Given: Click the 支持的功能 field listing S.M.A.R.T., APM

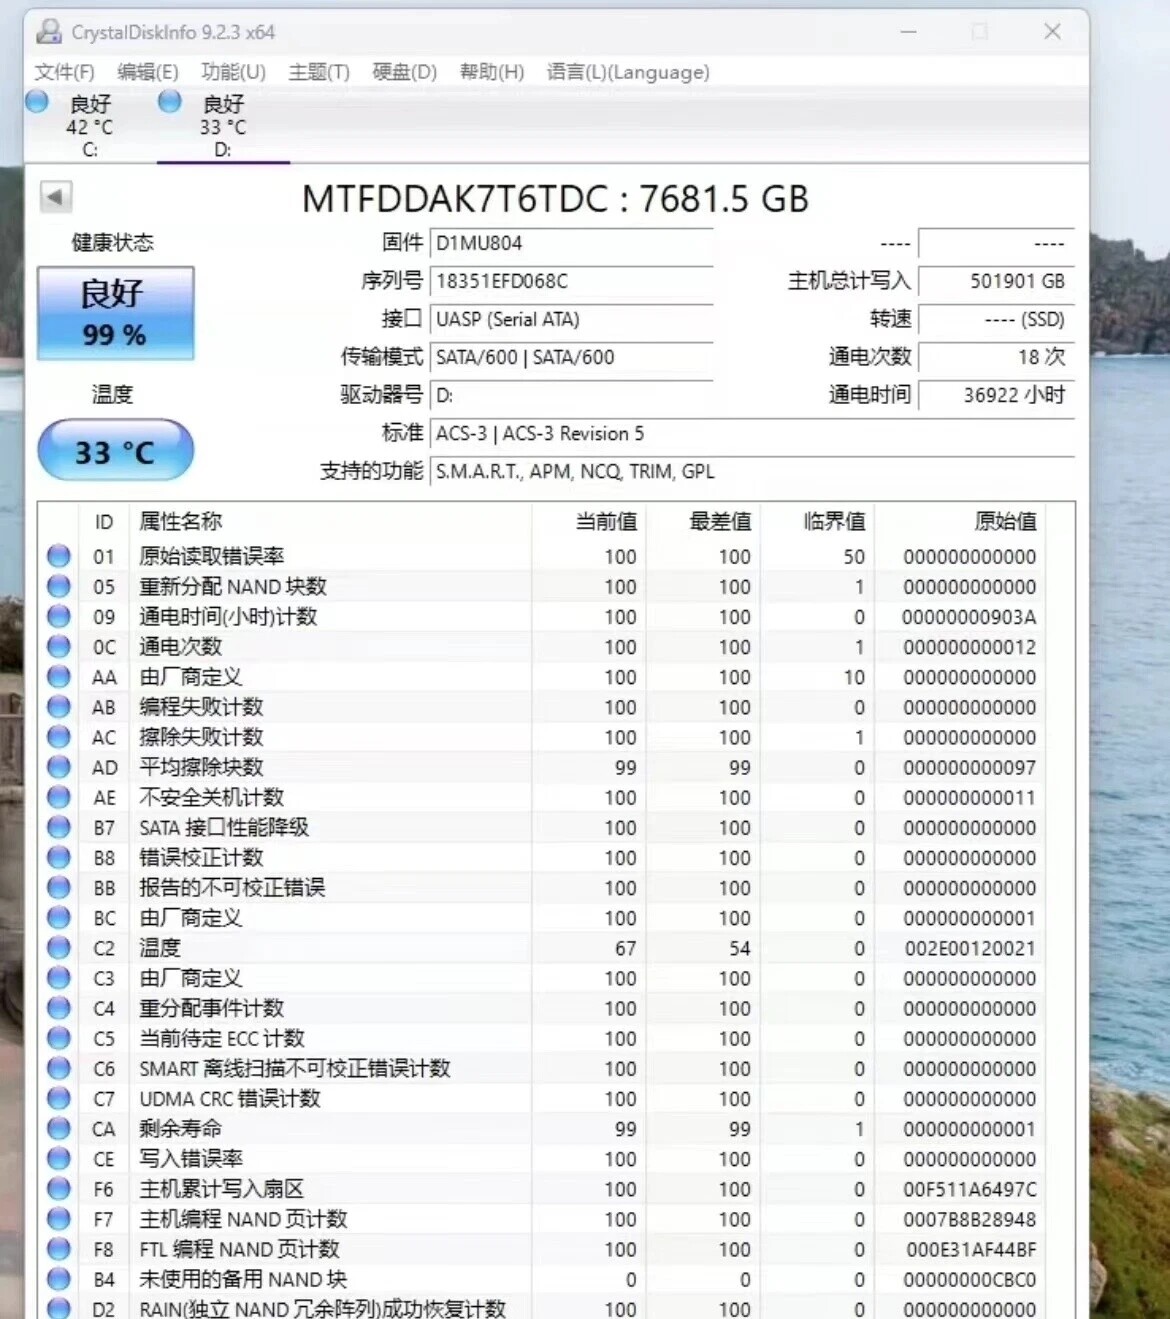Looking at the screenshot, I should (x=752, y=471).
